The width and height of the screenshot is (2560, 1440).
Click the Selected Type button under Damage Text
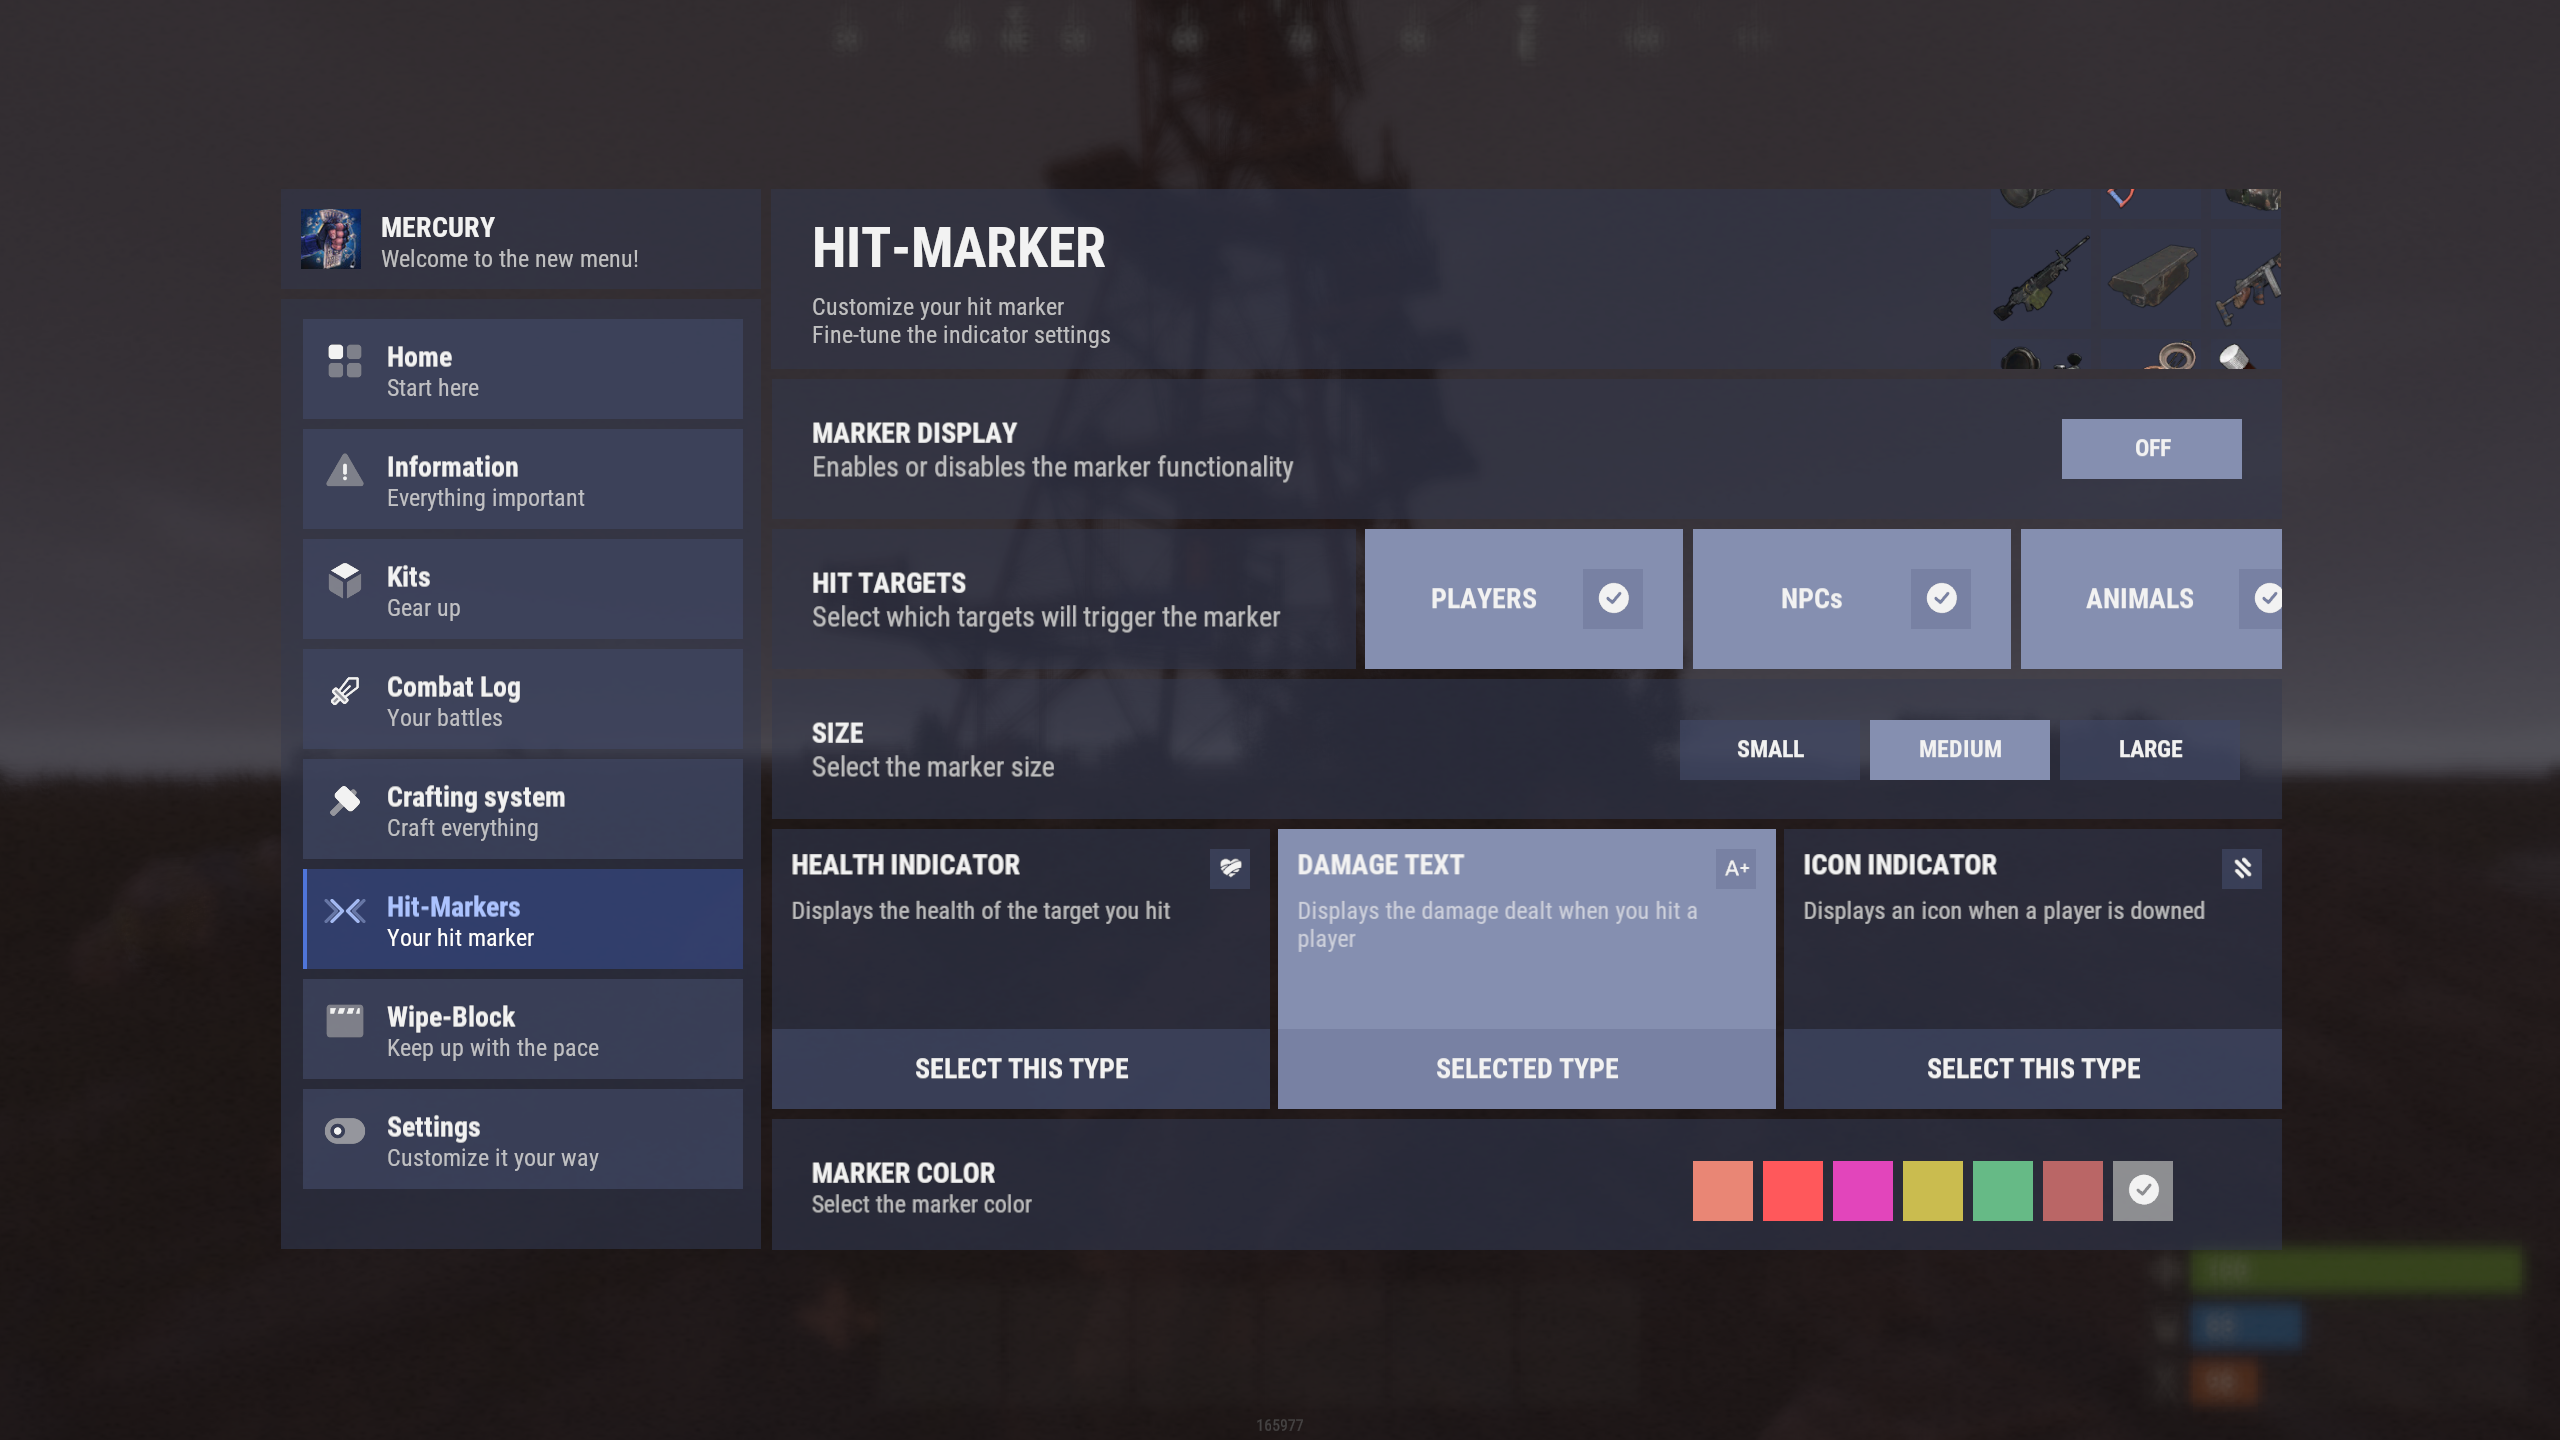pyautogui.click(x=1527, y=1069)
